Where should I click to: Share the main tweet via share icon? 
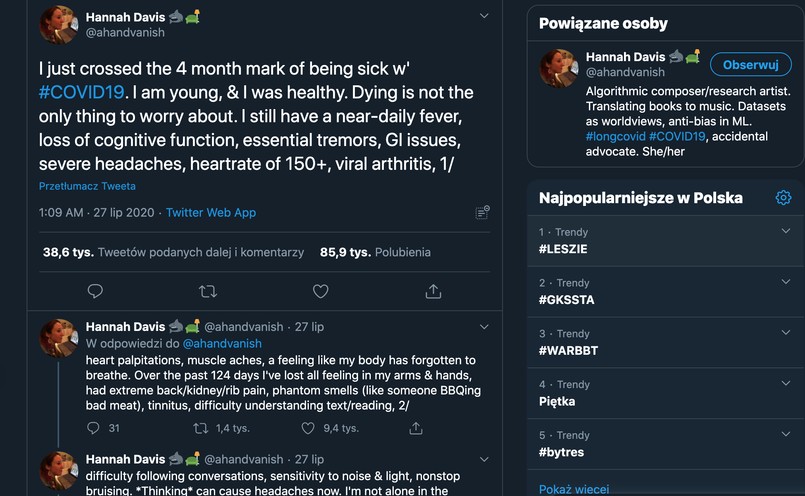[433, 291]
